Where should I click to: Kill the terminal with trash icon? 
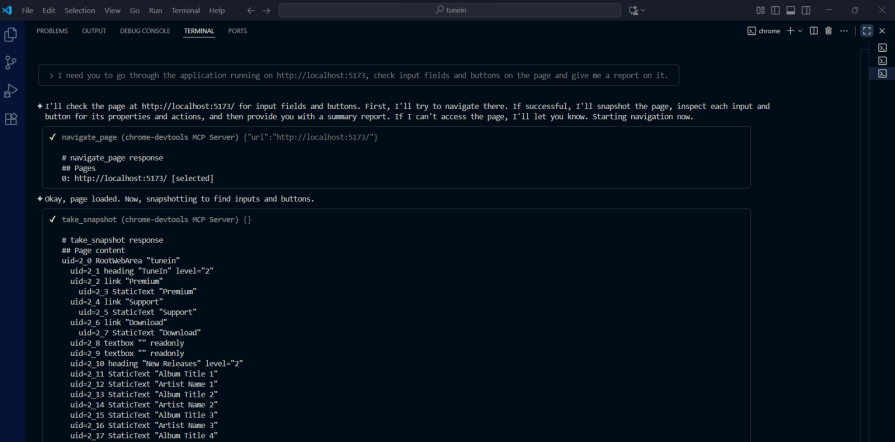point(828,31)
